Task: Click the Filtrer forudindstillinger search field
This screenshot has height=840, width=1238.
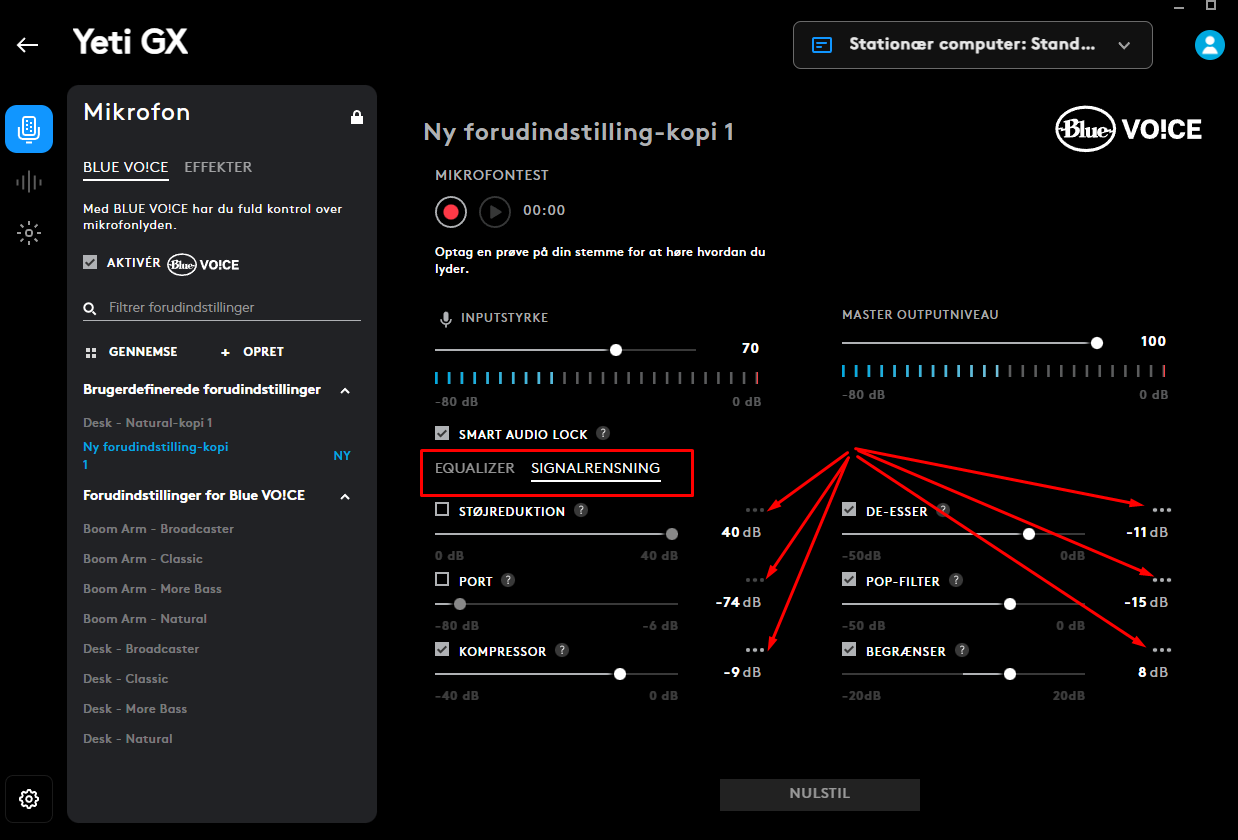Action: tap(222, 308)
